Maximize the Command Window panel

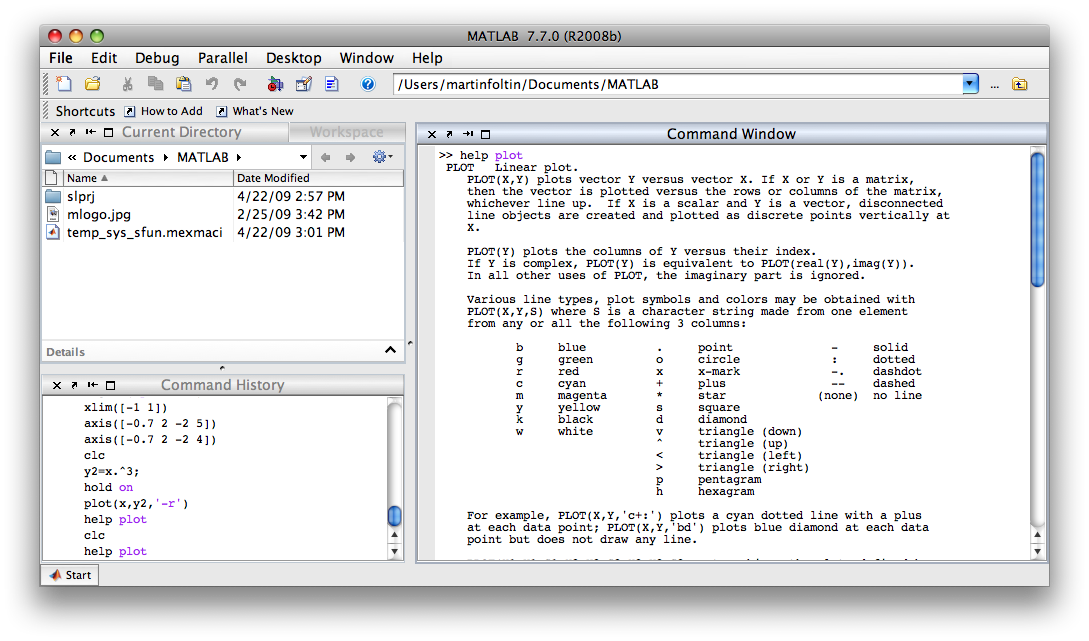485,134
